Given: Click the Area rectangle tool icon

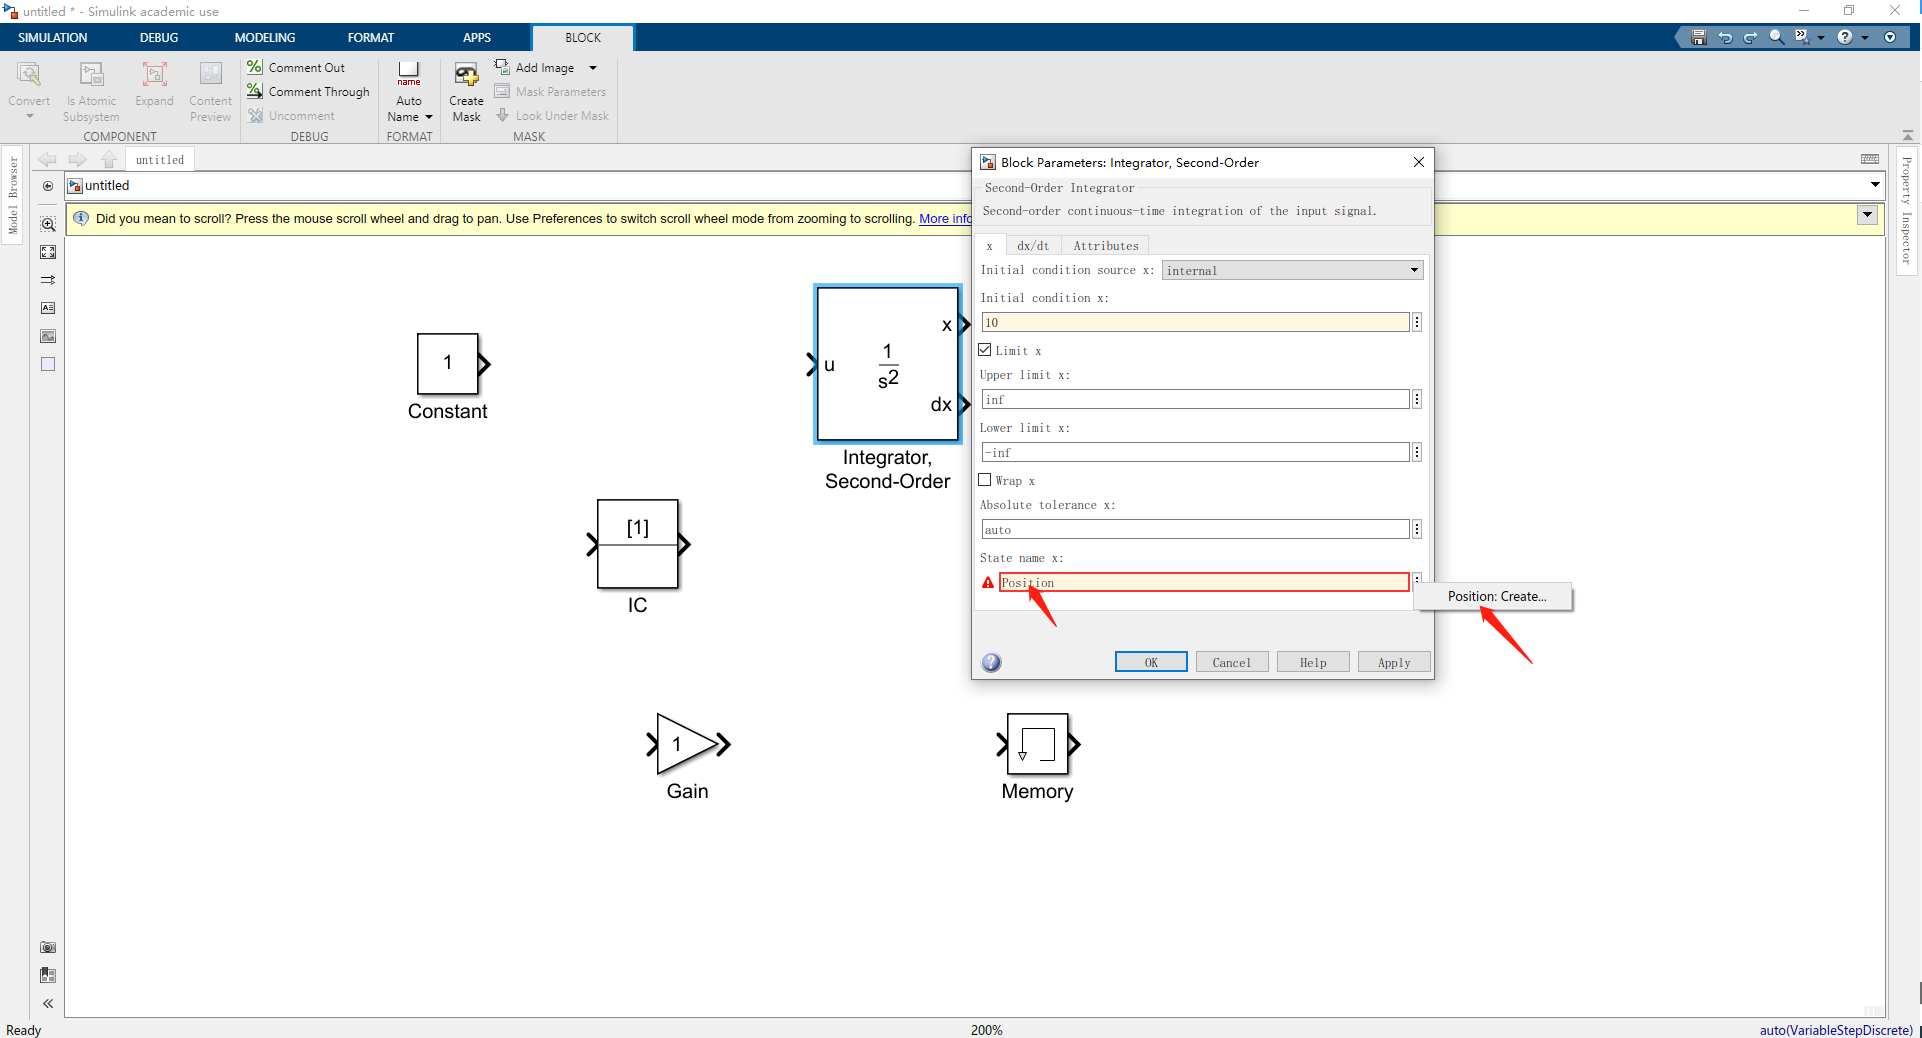Looking at the screenshot, I should pos(48,364).
